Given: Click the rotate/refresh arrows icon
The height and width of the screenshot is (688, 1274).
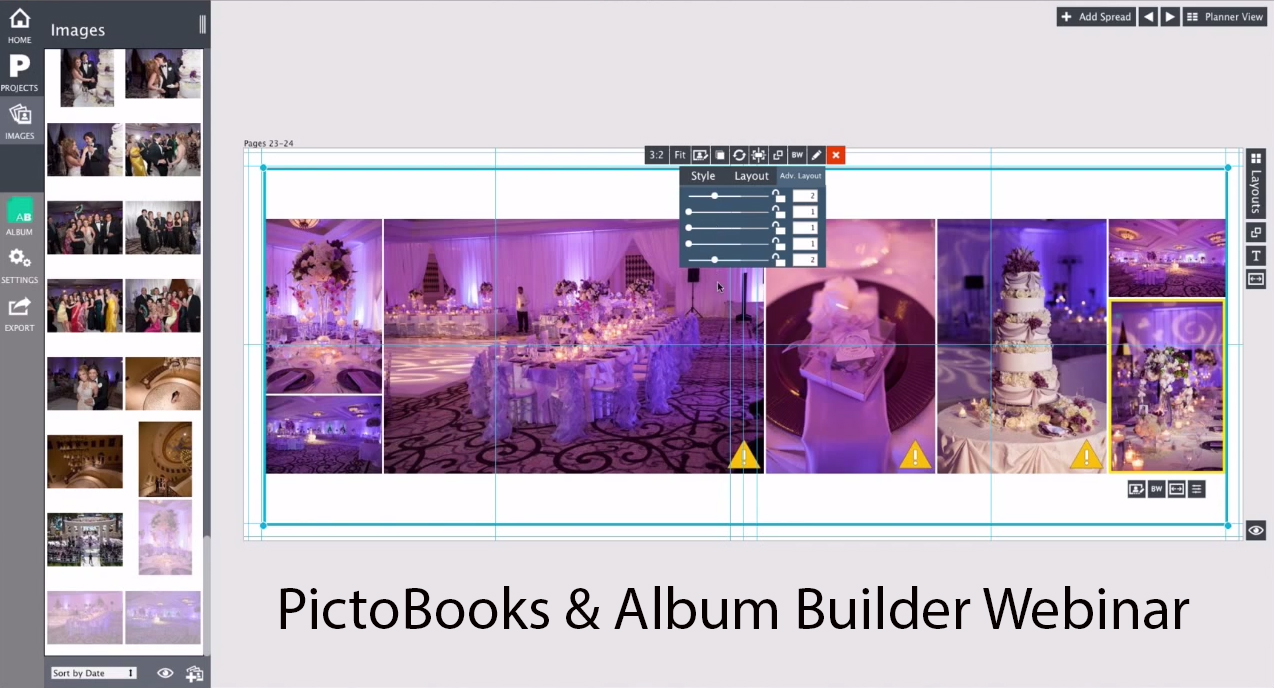Looking at the screenshot, I should tap(739, 155).
